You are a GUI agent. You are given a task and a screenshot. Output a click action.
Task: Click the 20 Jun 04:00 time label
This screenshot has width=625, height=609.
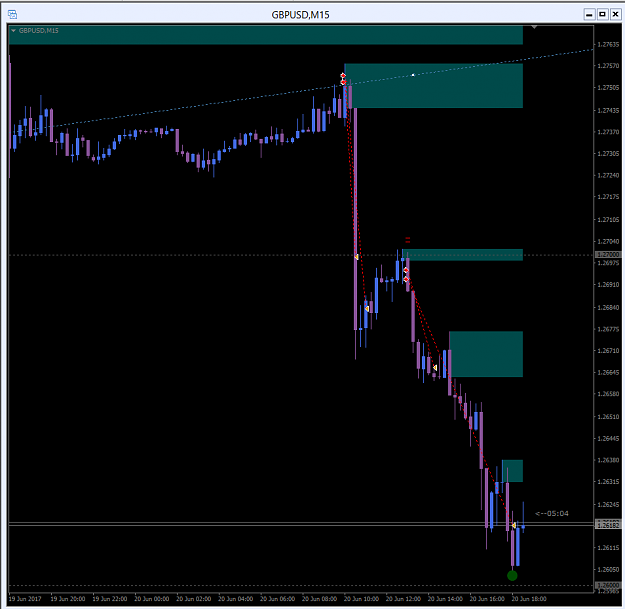pos(236,599)
